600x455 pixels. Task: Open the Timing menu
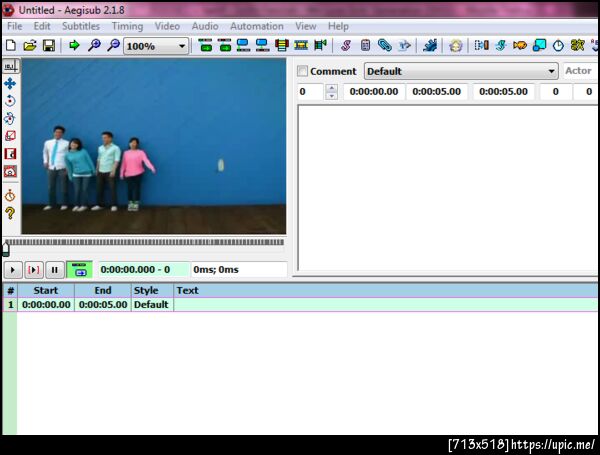point(127,26)
